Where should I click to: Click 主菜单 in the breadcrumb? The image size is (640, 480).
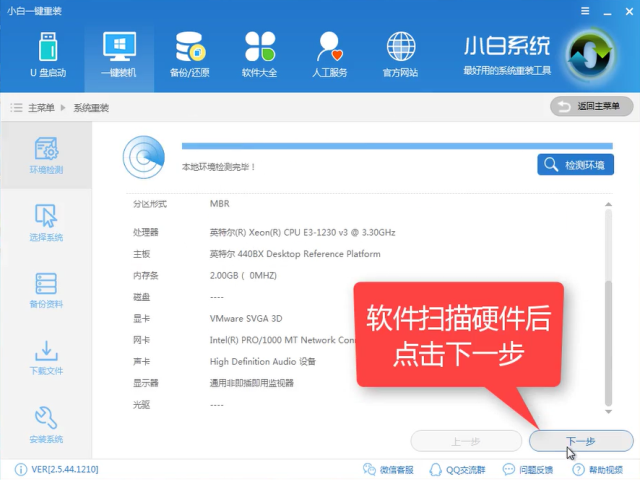[41, 107]
